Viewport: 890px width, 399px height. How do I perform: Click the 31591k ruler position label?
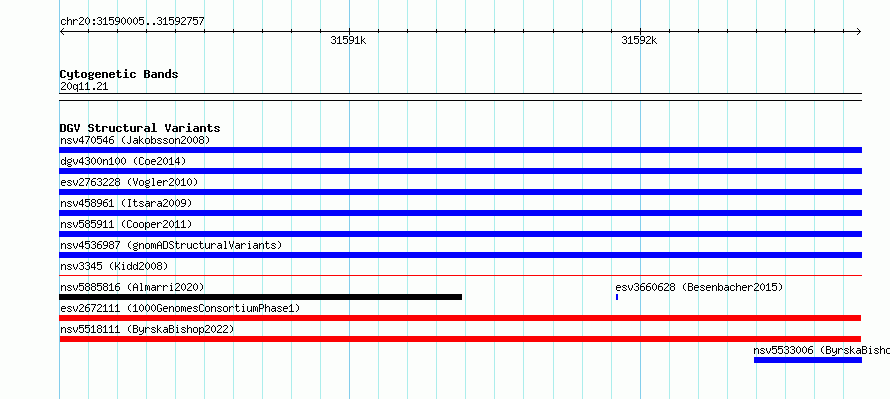tap(348, 40)
